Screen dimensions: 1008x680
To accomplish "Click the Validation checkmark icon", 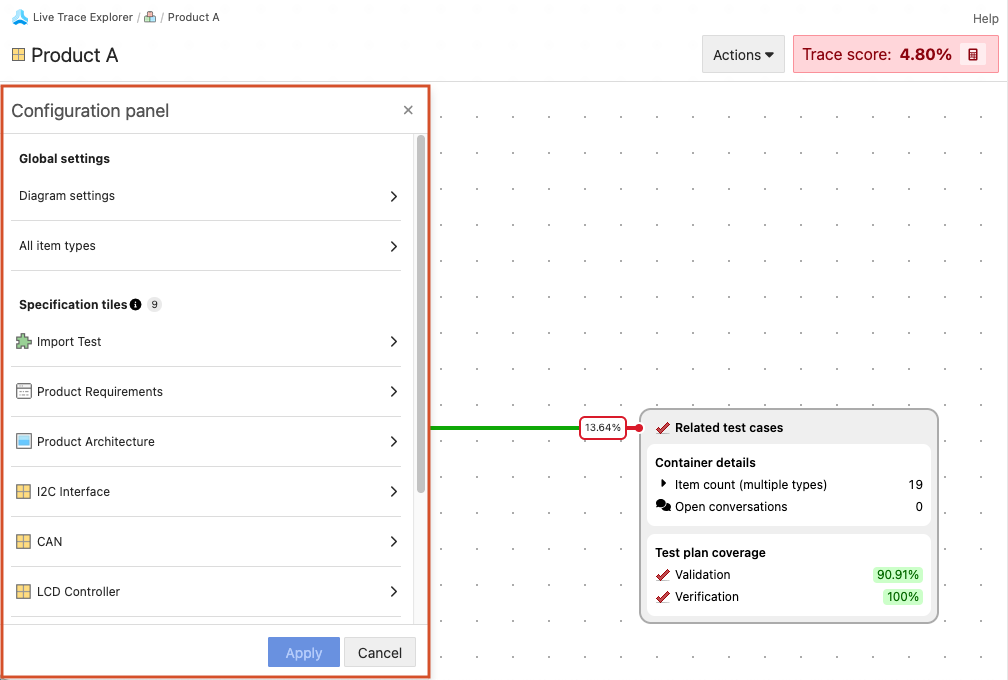I will pos(663,575).
